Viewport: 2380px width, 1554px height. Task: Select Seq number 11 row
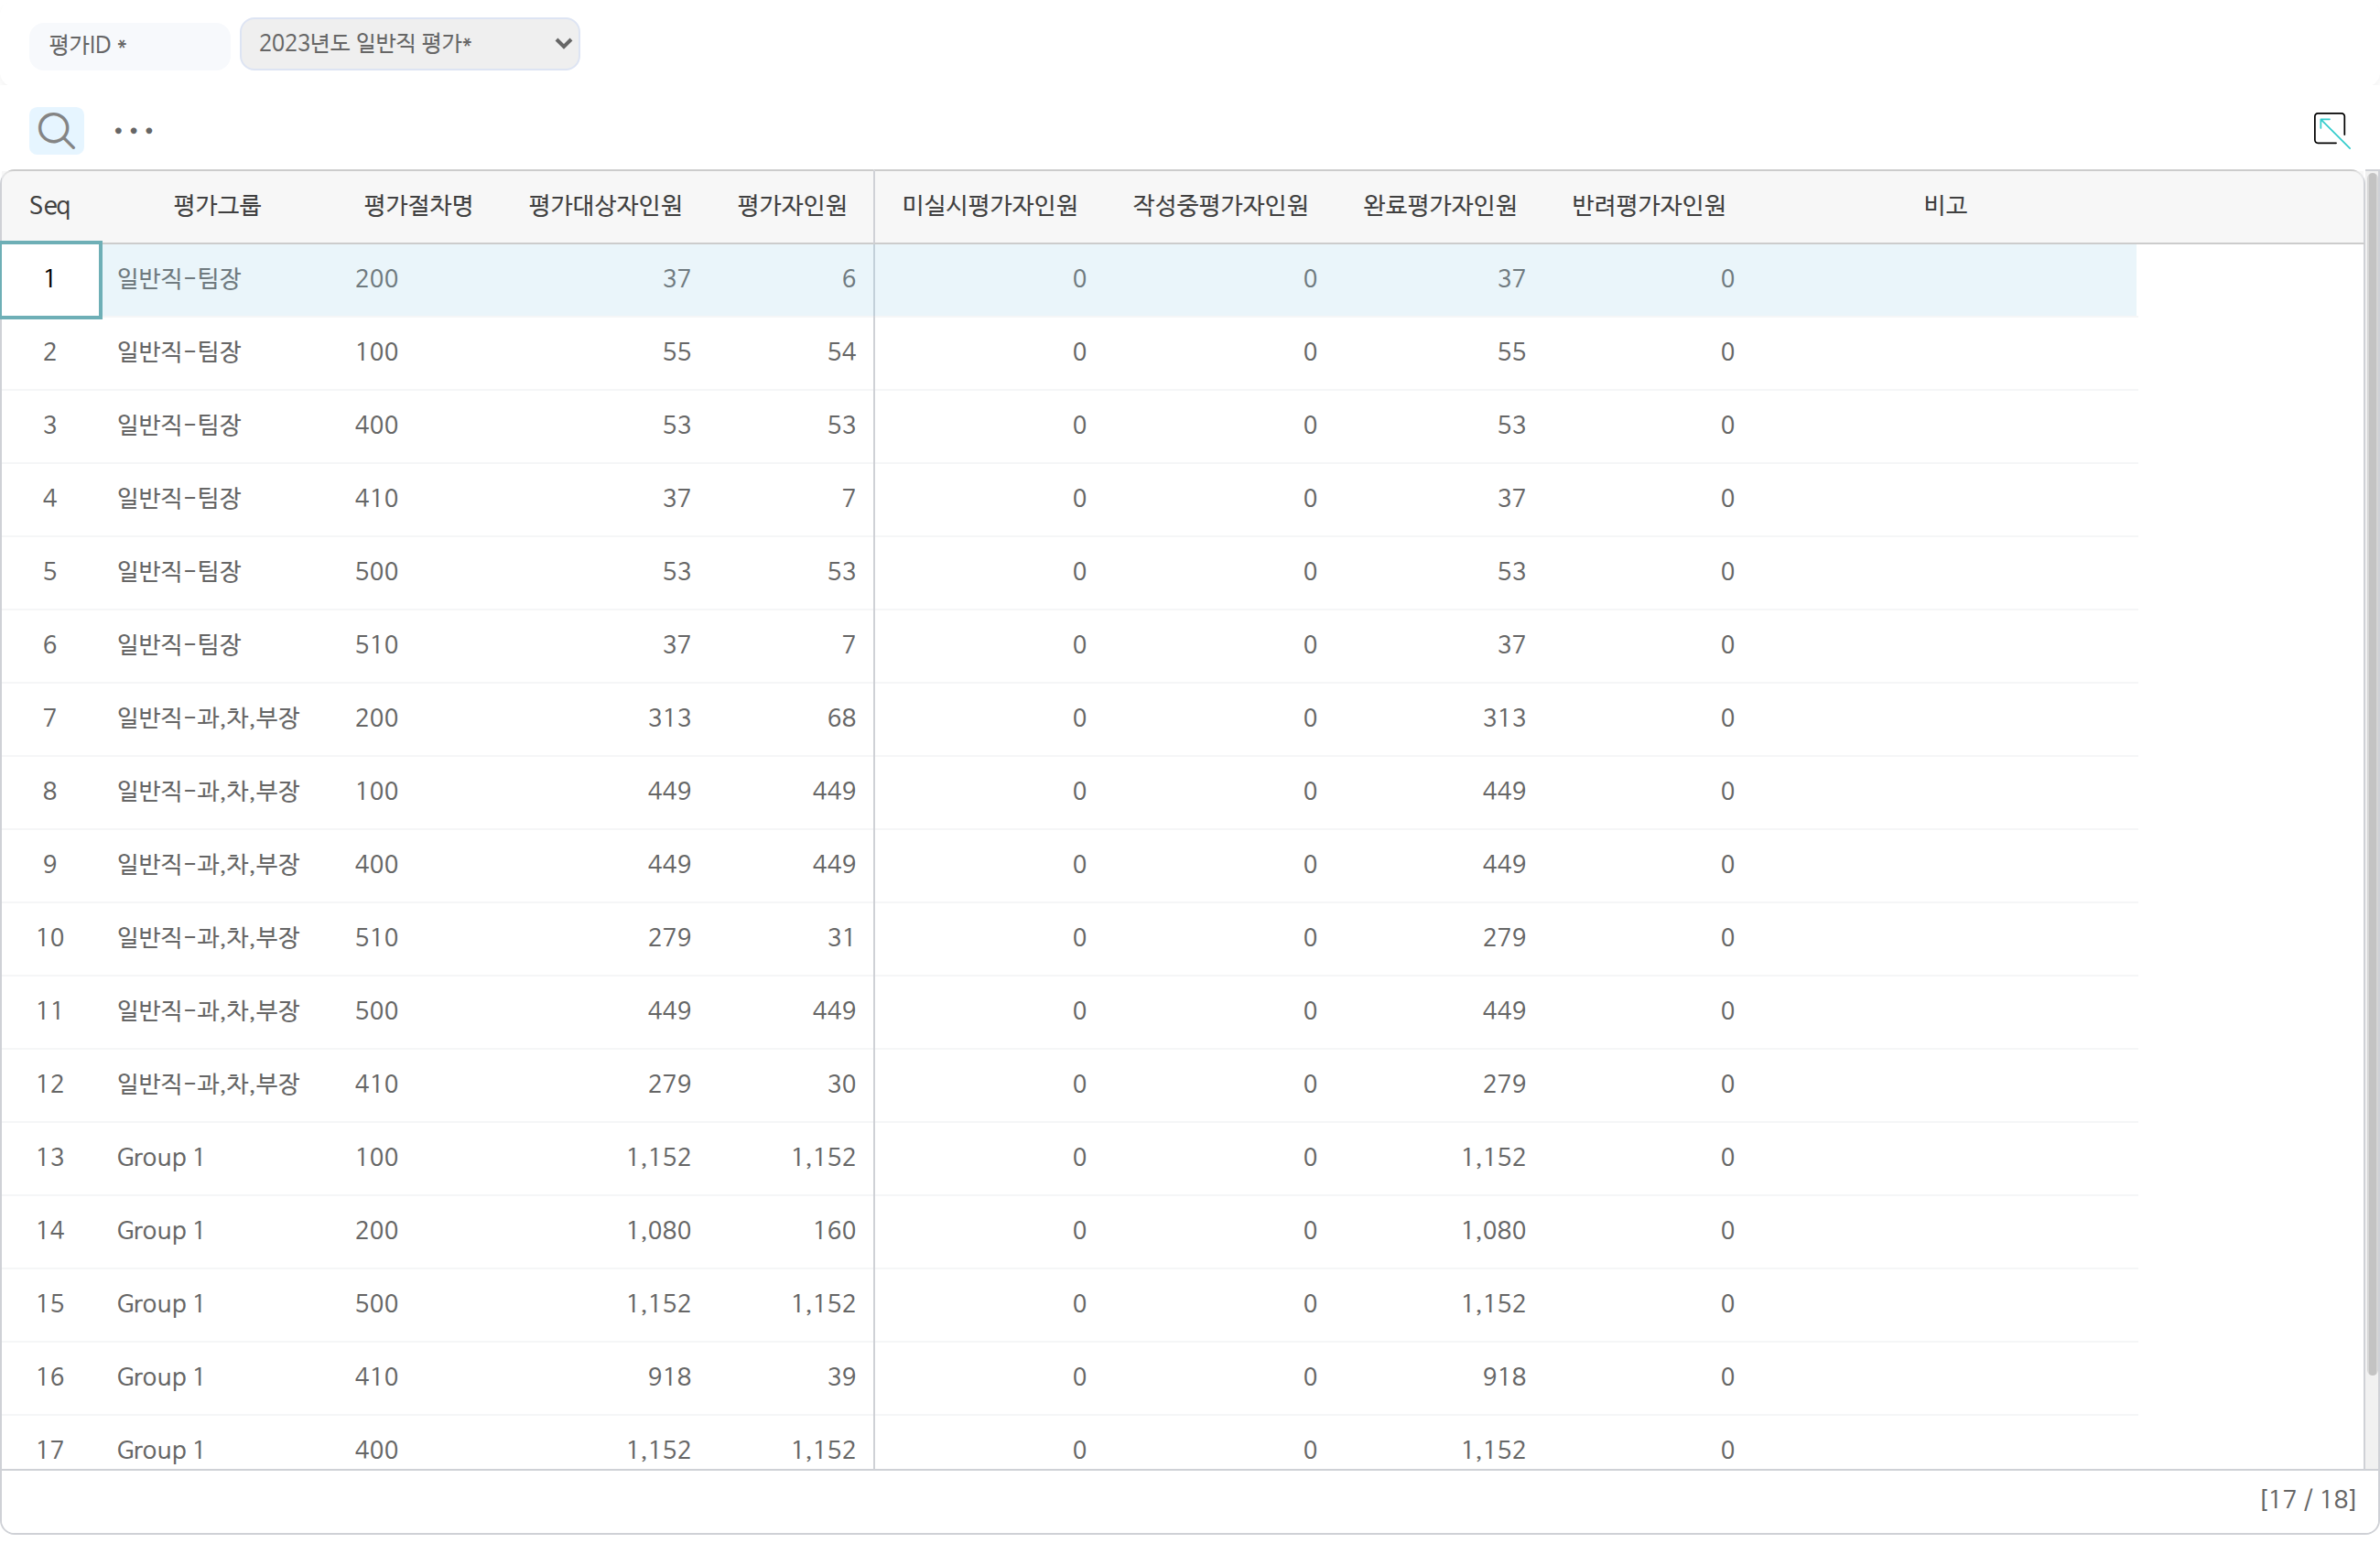pyautogui.click(x=50, y=1011)
